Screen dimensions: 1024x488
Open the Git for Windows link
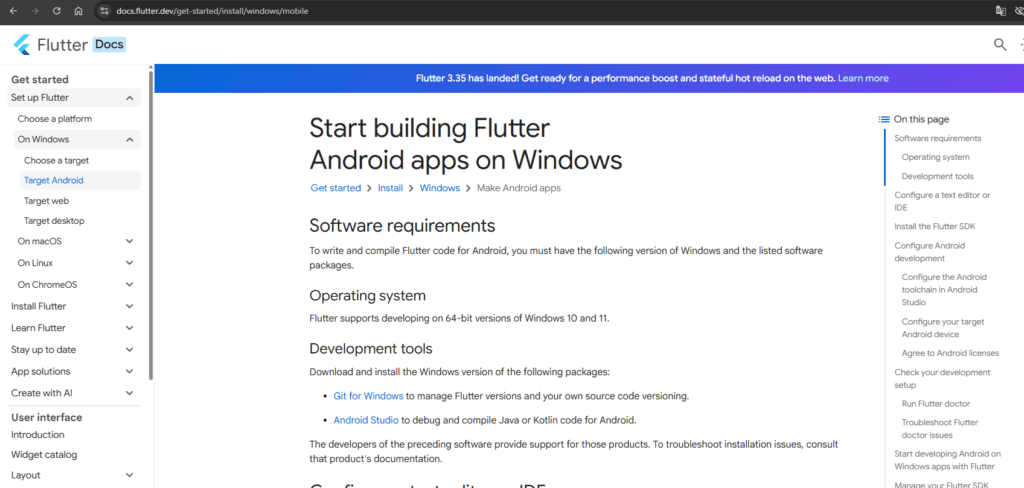click(368, 396)
